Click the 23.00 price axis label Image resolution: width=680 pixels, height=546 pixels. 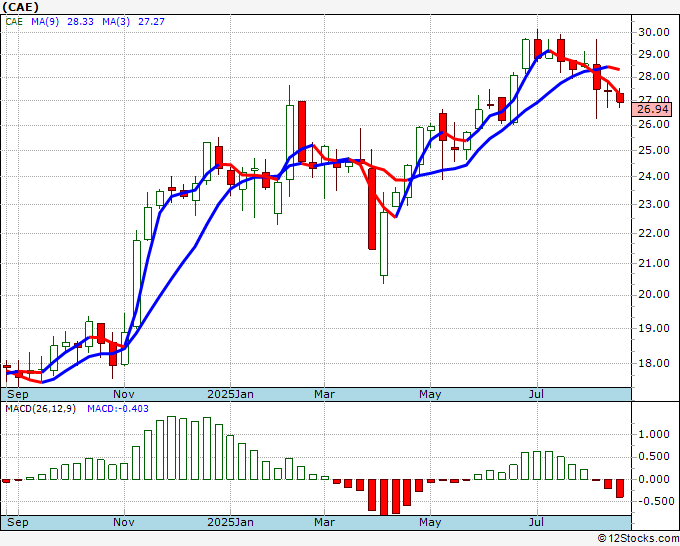654,204
